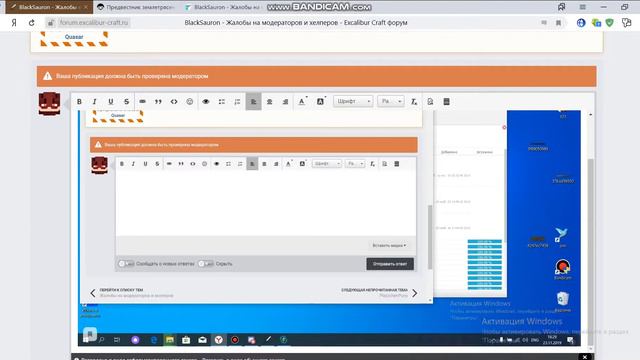The height and width of the screenshot is (360, 640).
Task: Open the browser hamburger menu
Action: coord(582,7)
